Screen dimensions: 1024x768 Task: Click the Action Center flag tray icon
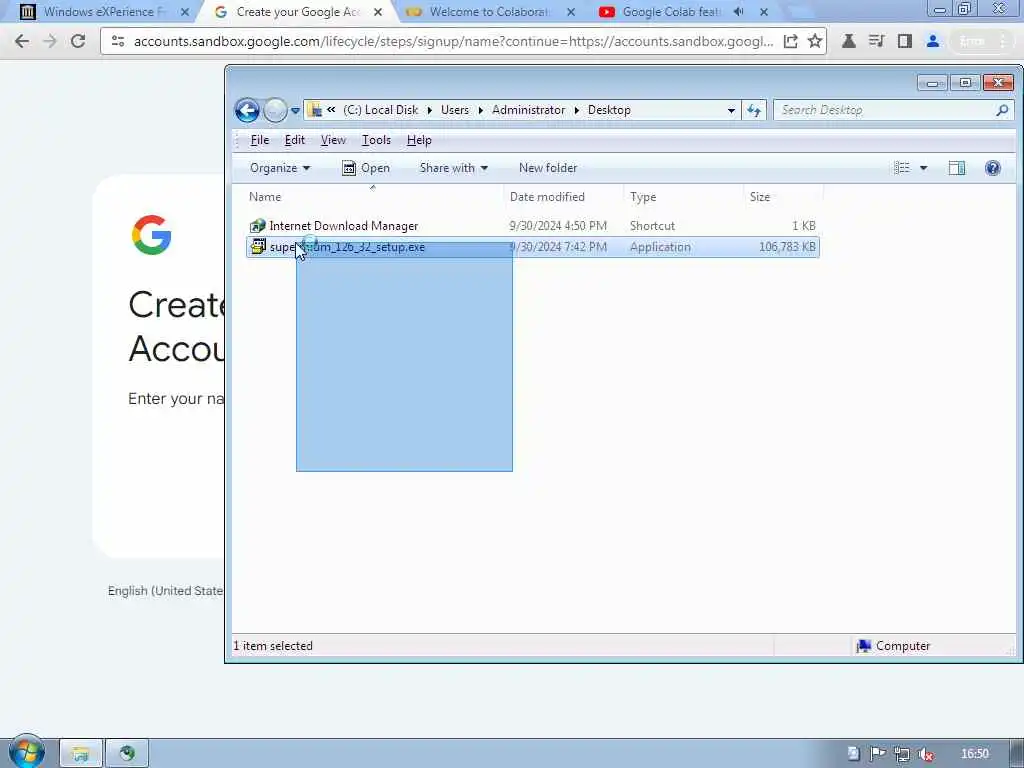click(x=877, y=754)
